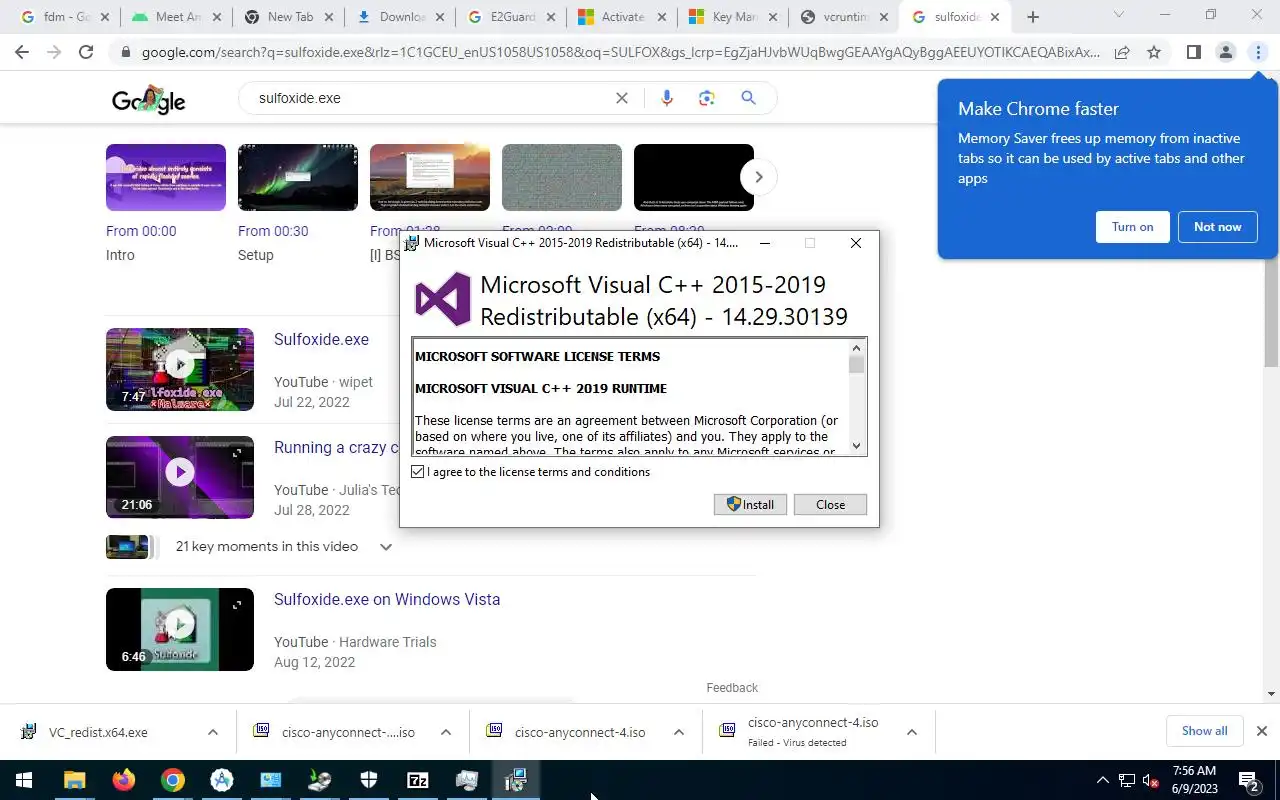
Task: Click the license text scrollbar thumb
Action: 856,365
